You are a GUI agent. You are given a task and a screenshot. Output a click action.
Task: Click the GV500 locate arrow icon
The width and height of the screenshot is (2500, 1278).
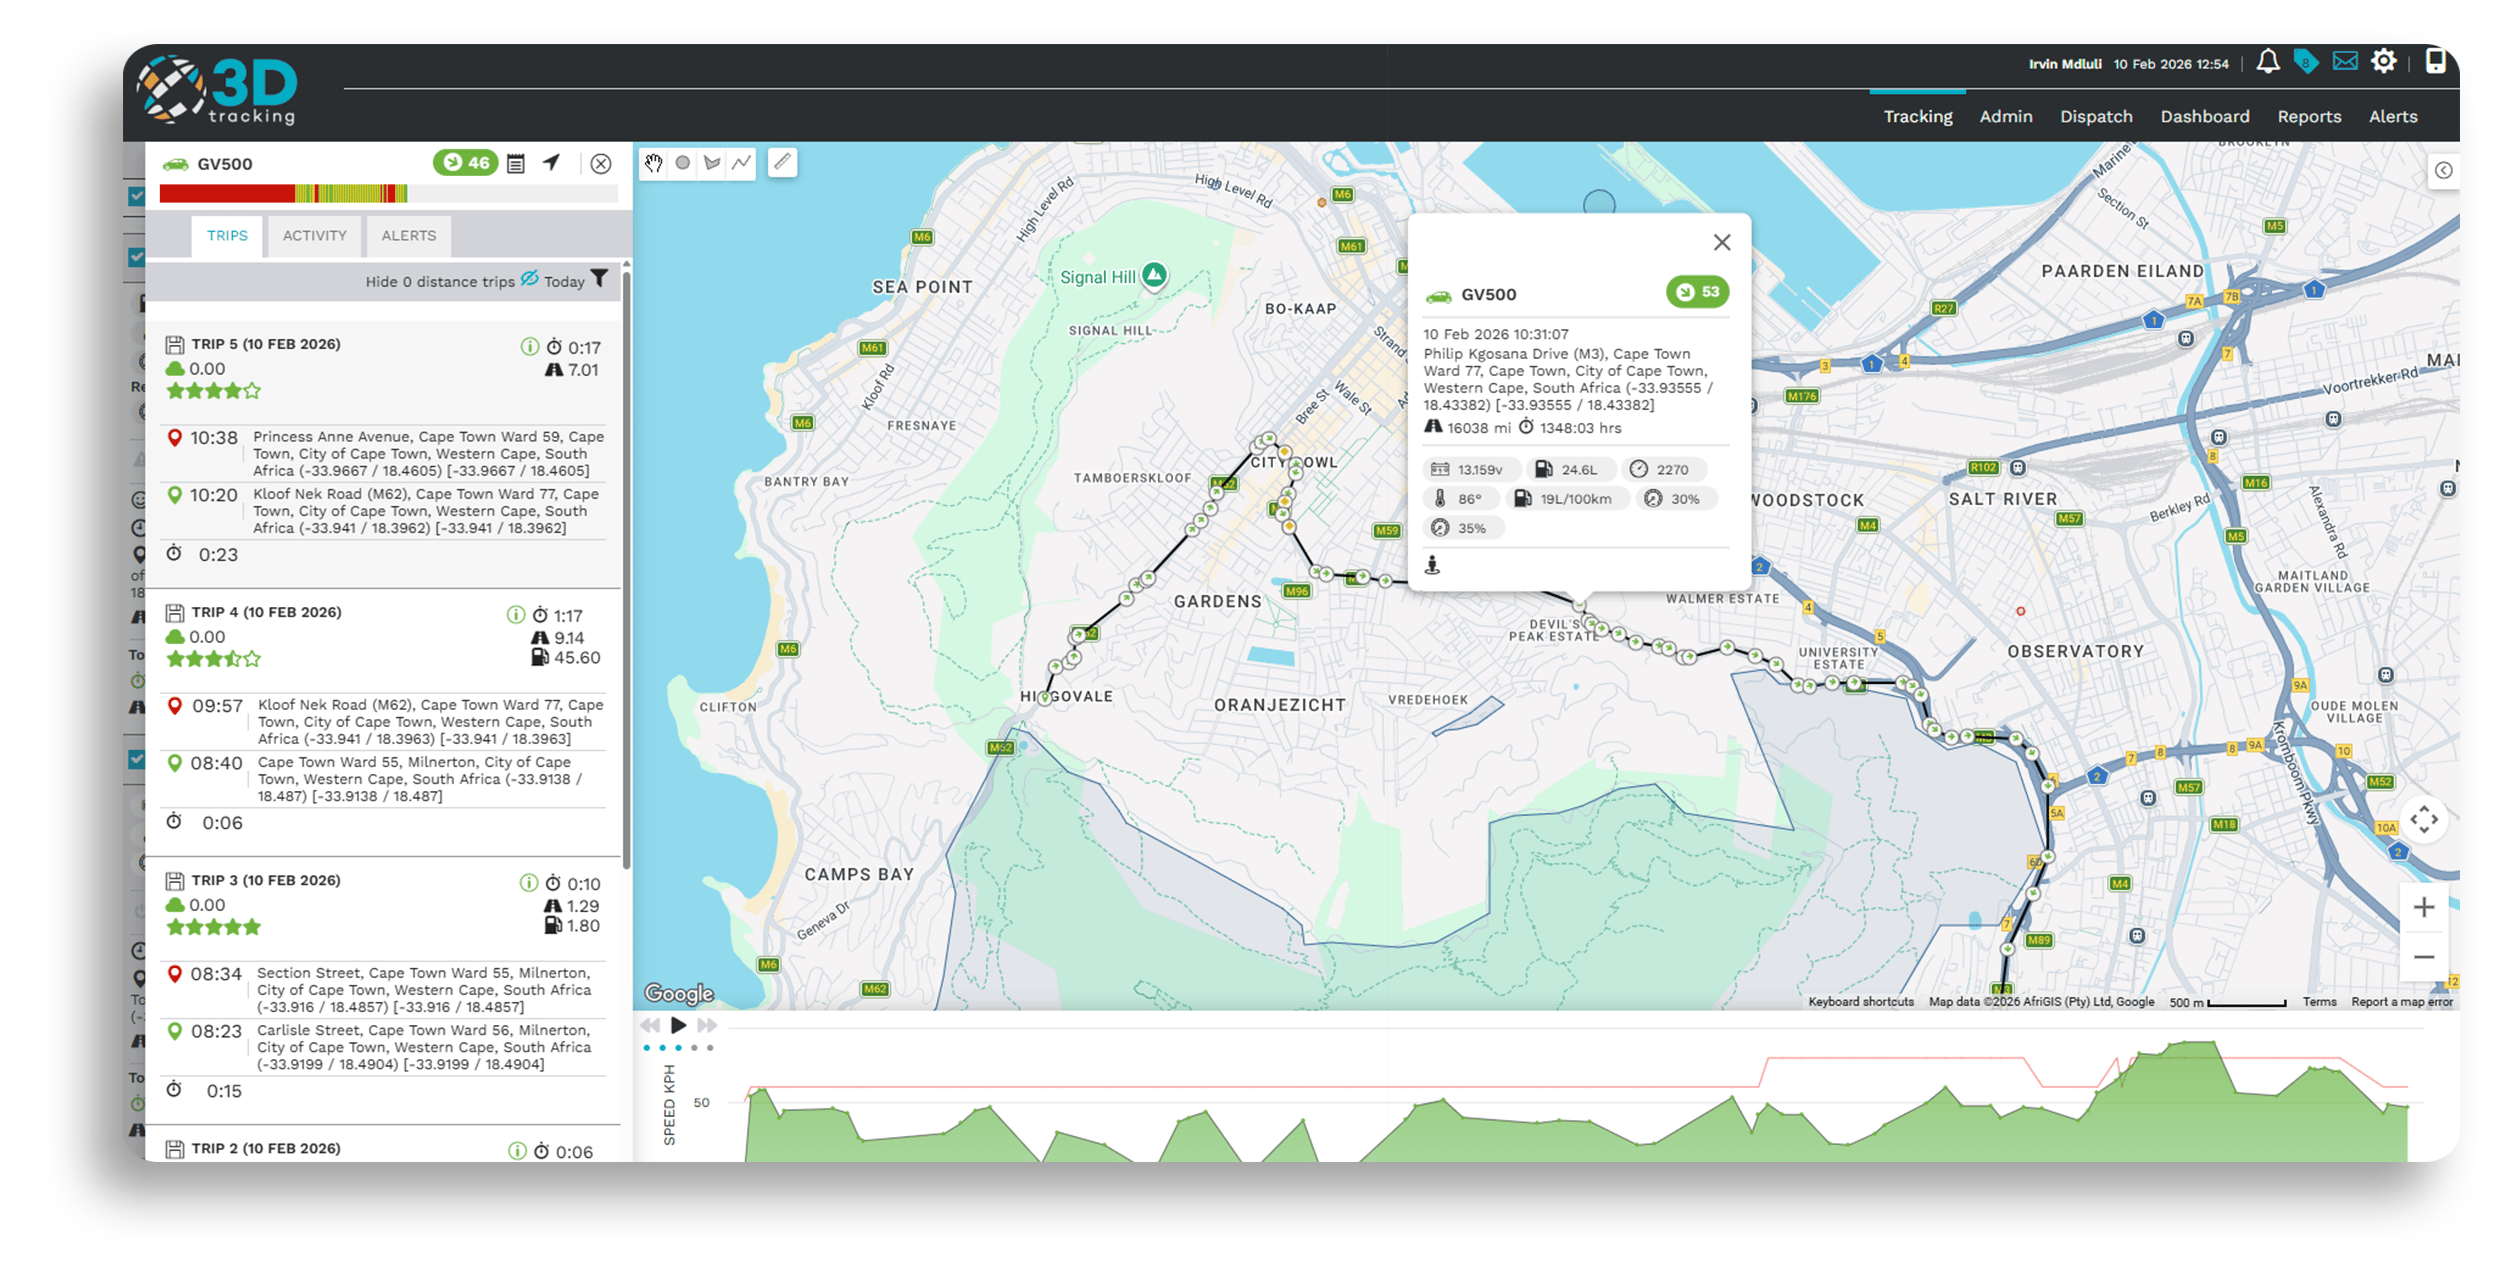coord(552,162)
